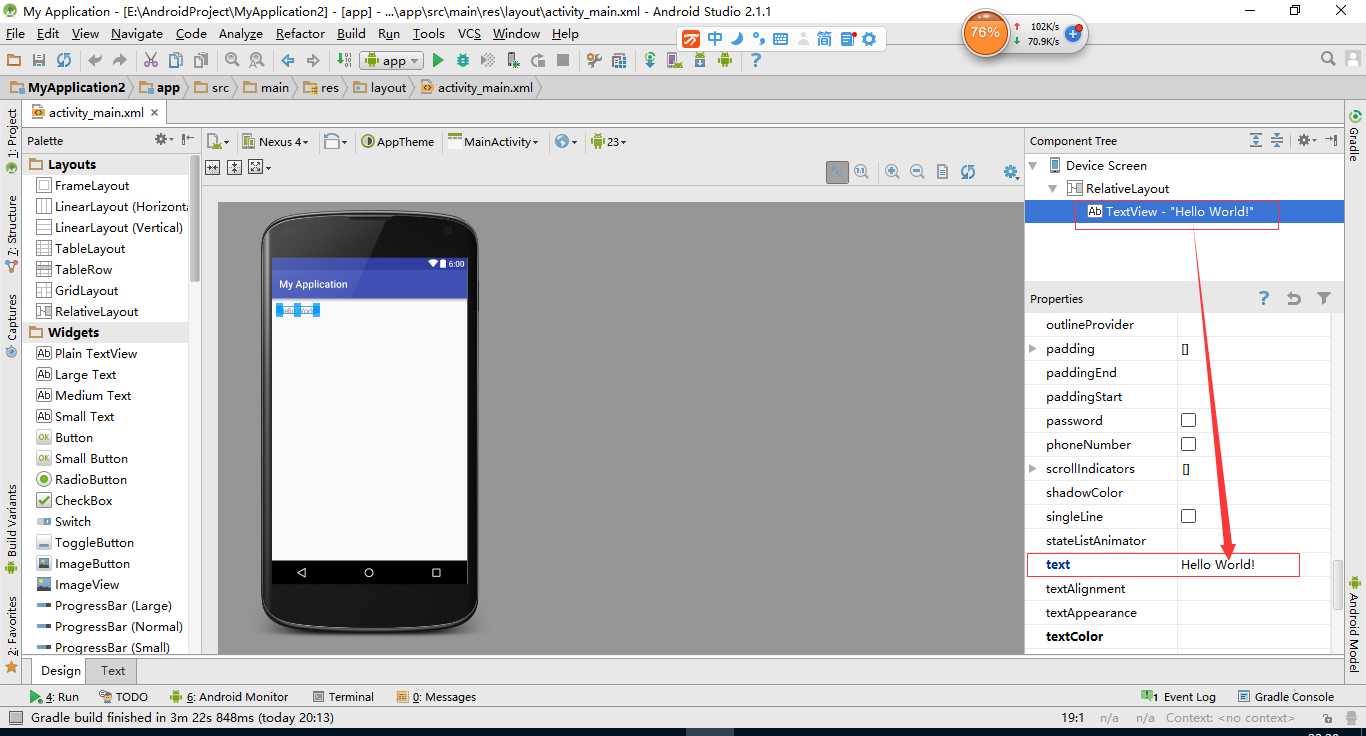Click the Back navigation arrow icon
The image size is (1366, 736).
click(288, 60)
